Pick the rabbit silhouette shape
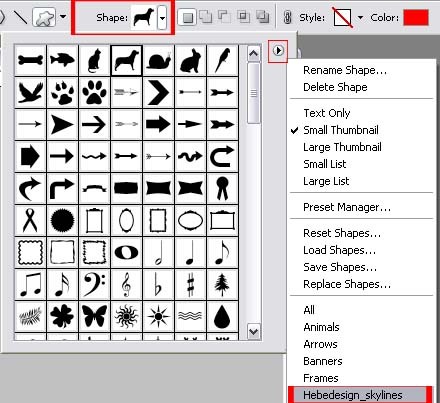This screenshot has width=440, height=403. click(x=190, y=60)
